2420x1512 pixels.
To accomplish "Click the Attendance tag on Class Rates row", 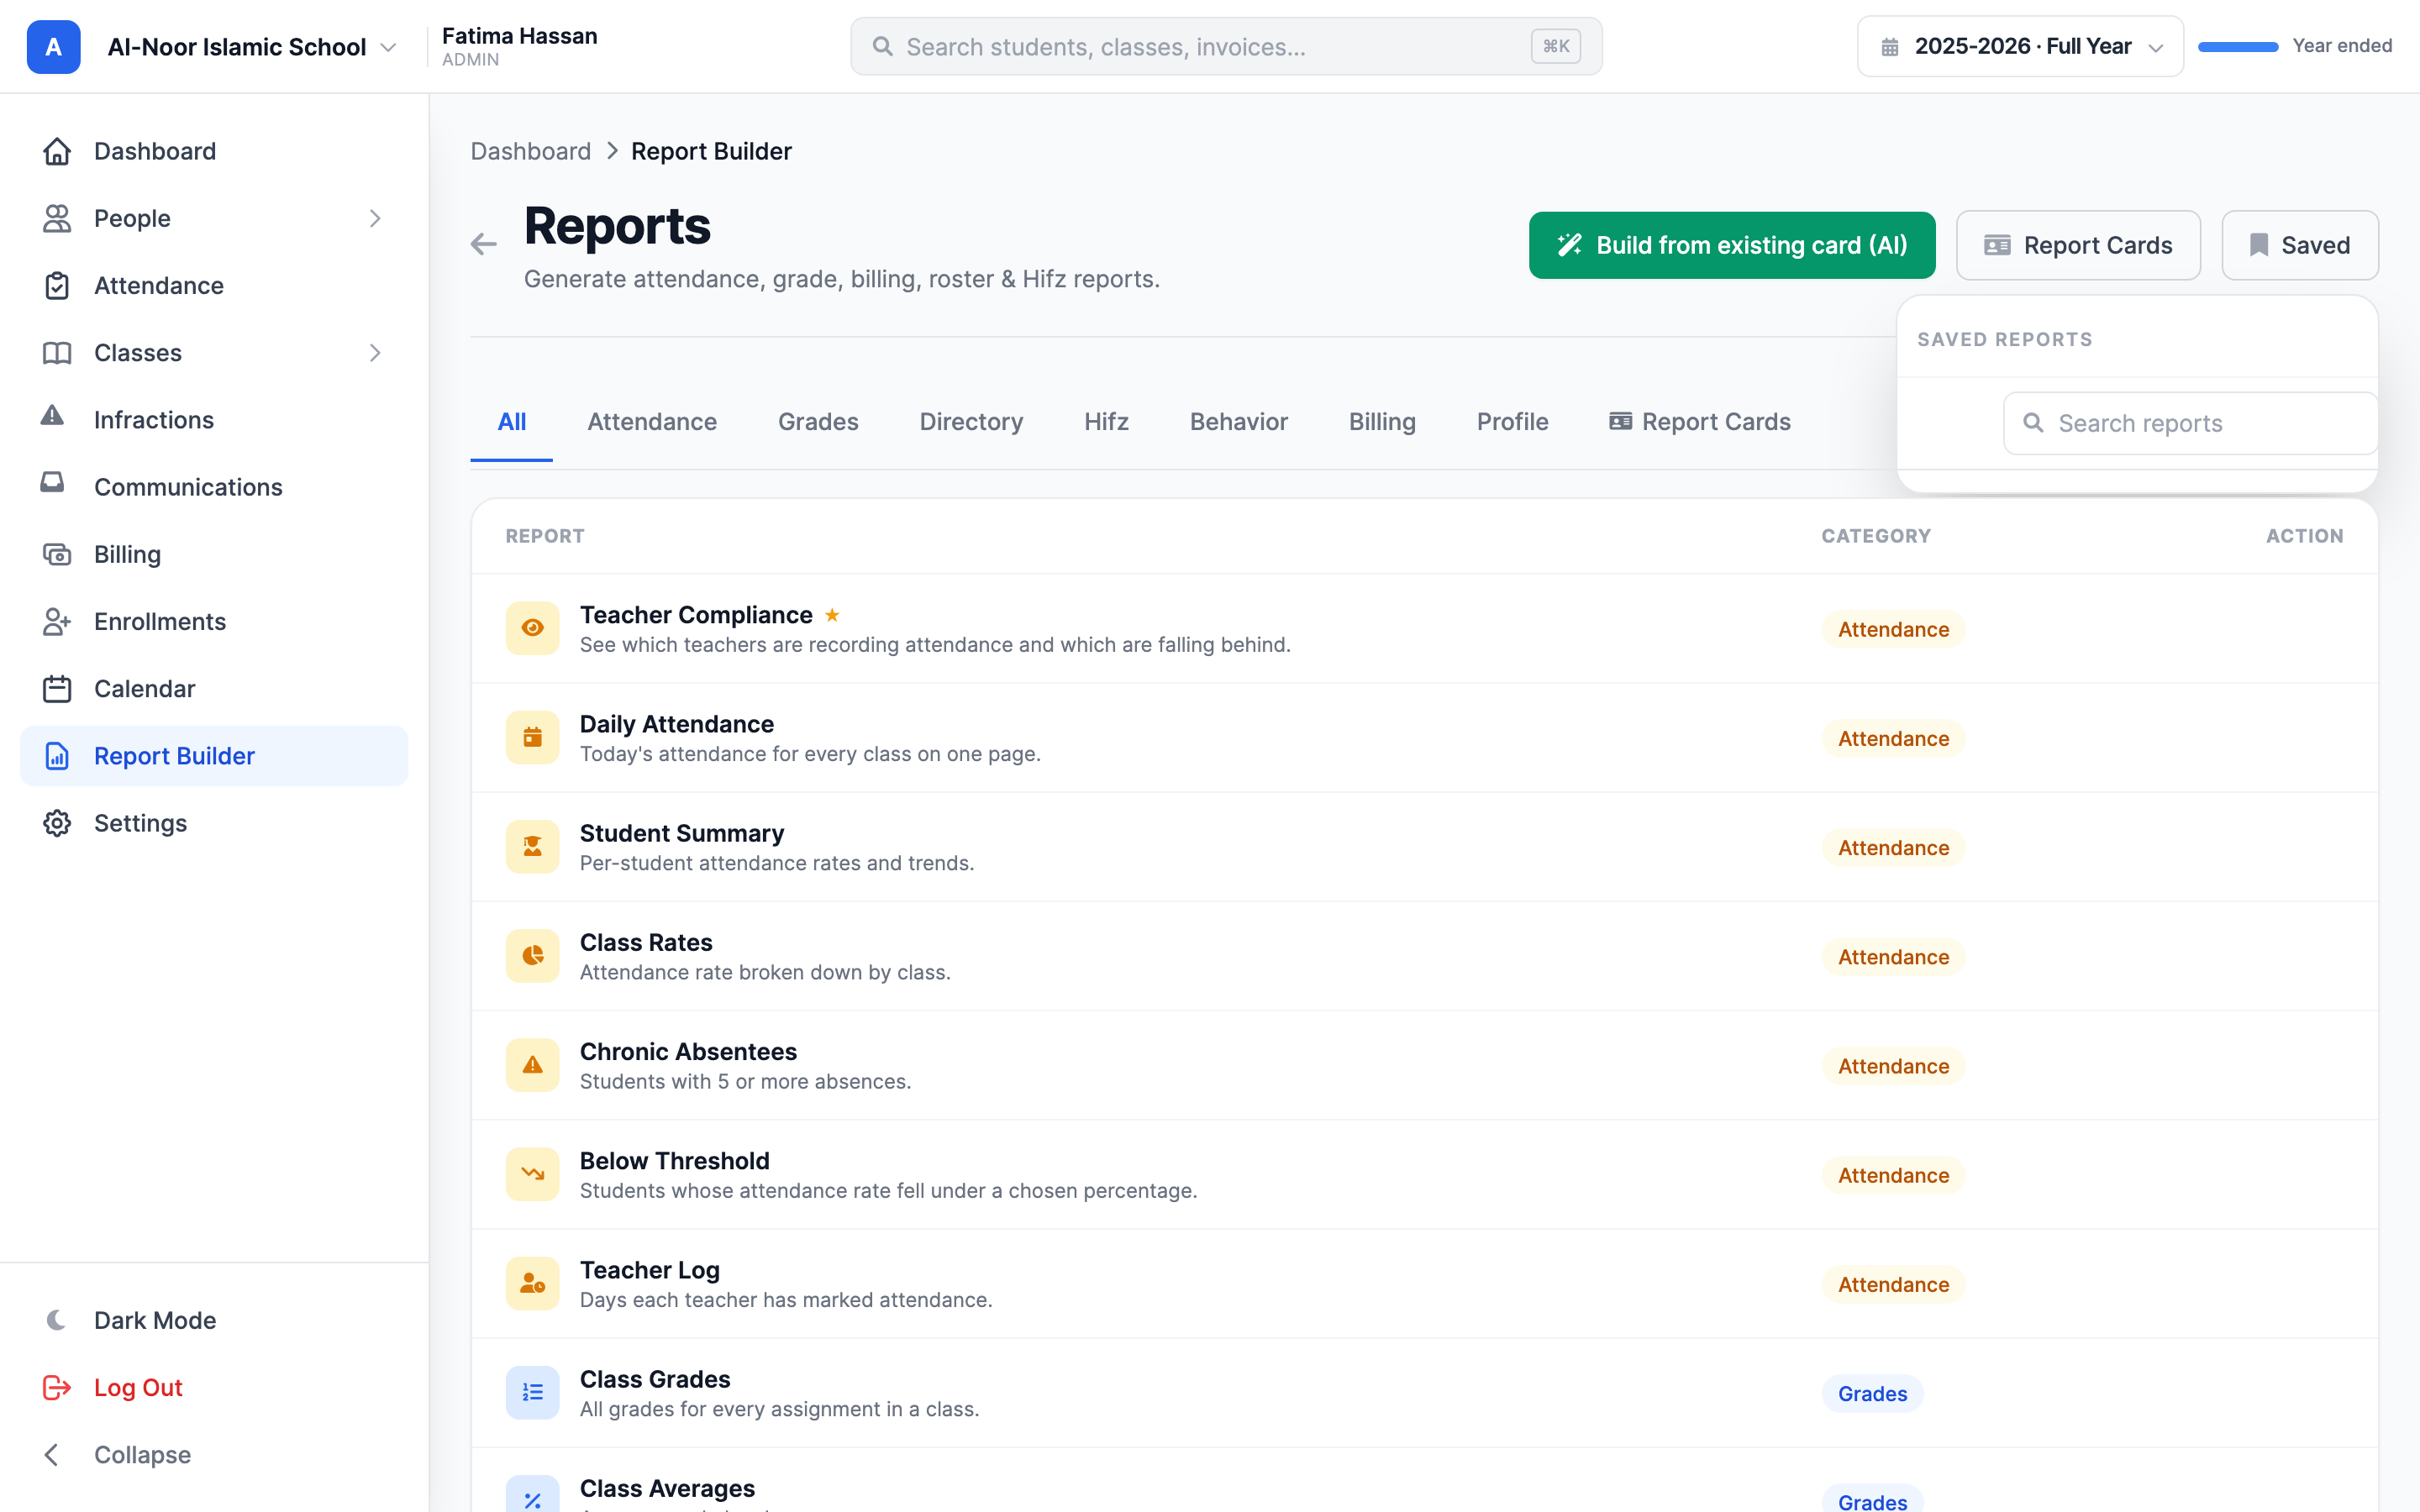I will 1893,957.
